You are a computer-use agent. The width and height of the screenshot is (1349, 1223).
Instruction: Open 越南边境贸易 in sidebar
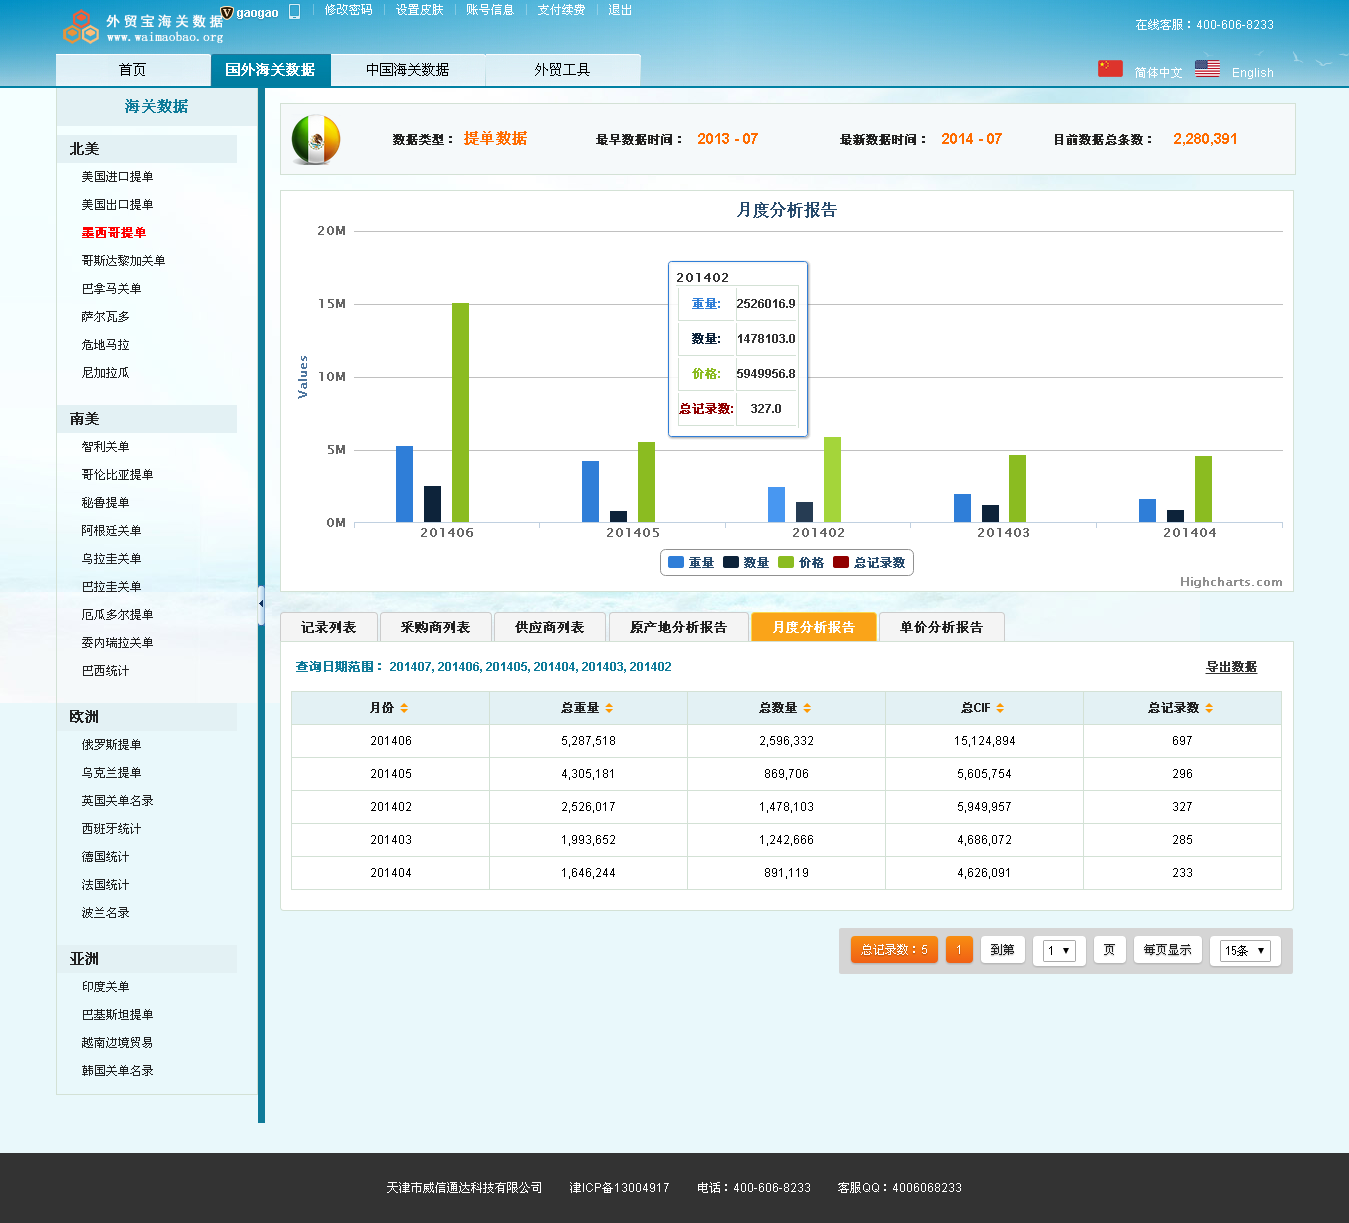117,1043
